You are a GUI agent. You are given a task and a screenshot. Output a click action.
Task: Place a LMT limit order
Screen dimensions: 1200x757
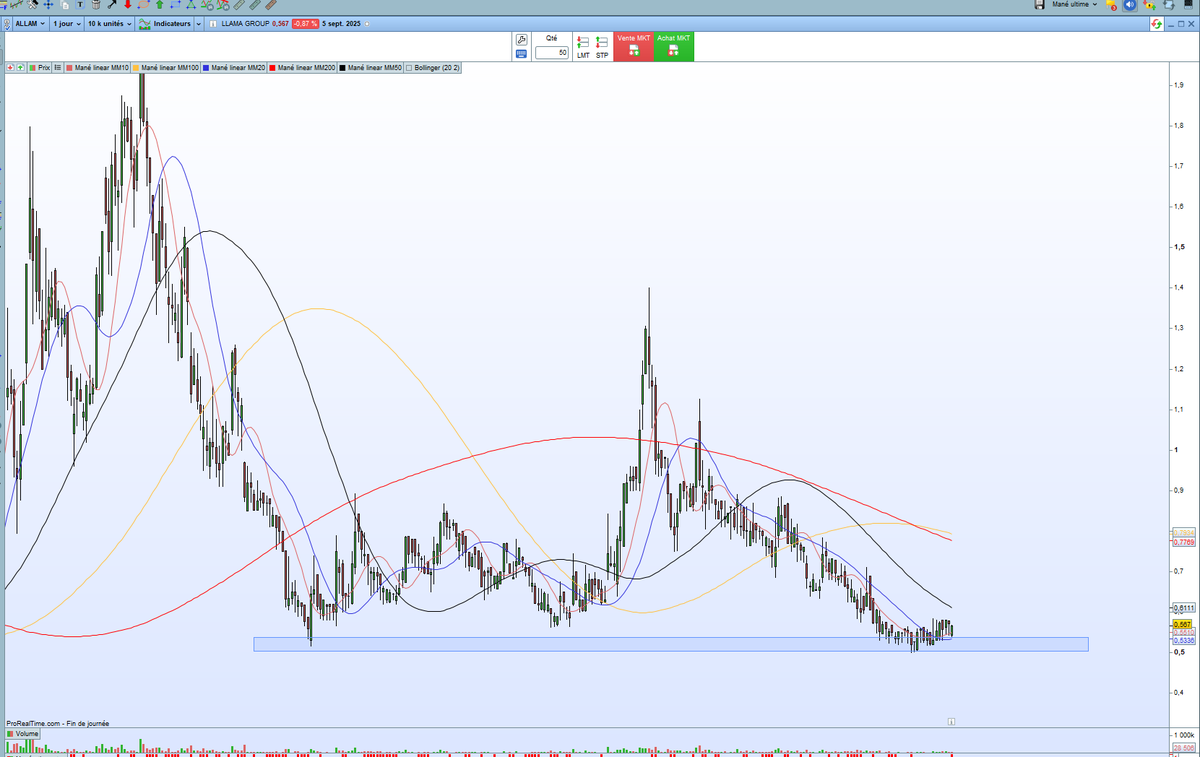582,47
